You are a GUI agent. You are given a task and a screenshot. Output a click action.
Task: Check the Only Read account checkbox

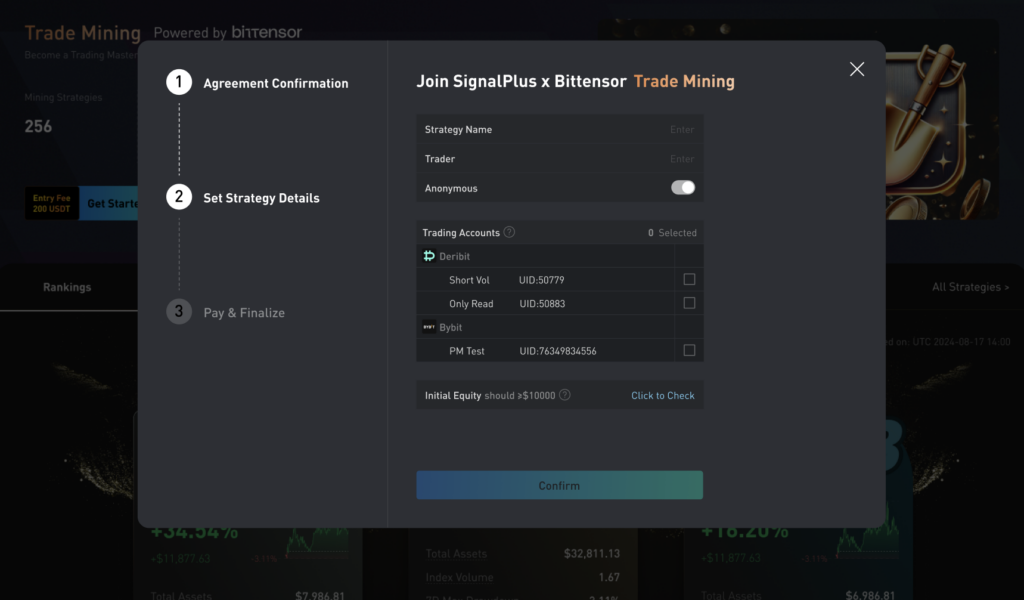coord(689,303)
